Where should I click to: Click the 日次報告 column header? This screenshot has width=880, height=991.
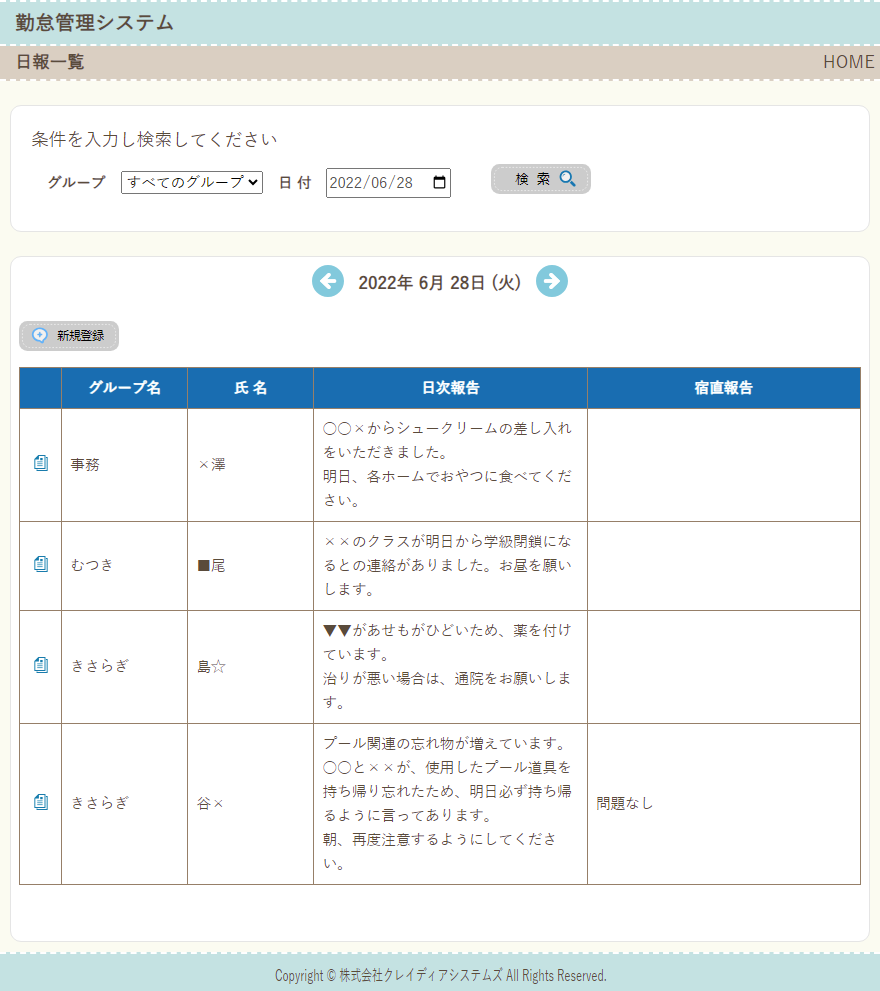point(450,388)
